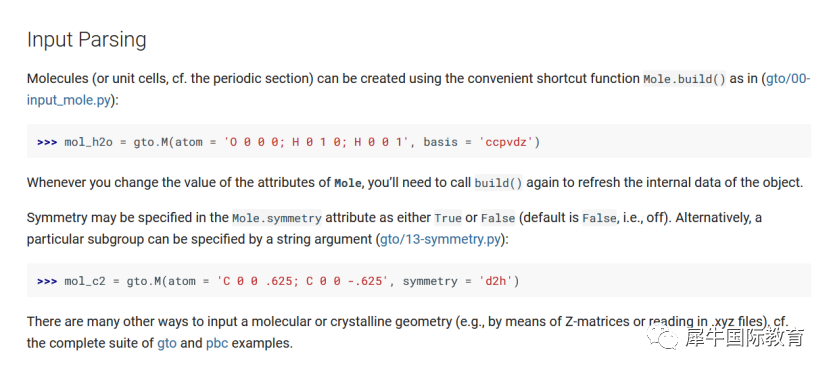Click the >>> prompt of mol_c2 line
The width and height of the screenshot is (831, 373).
(x=47, y=281)
